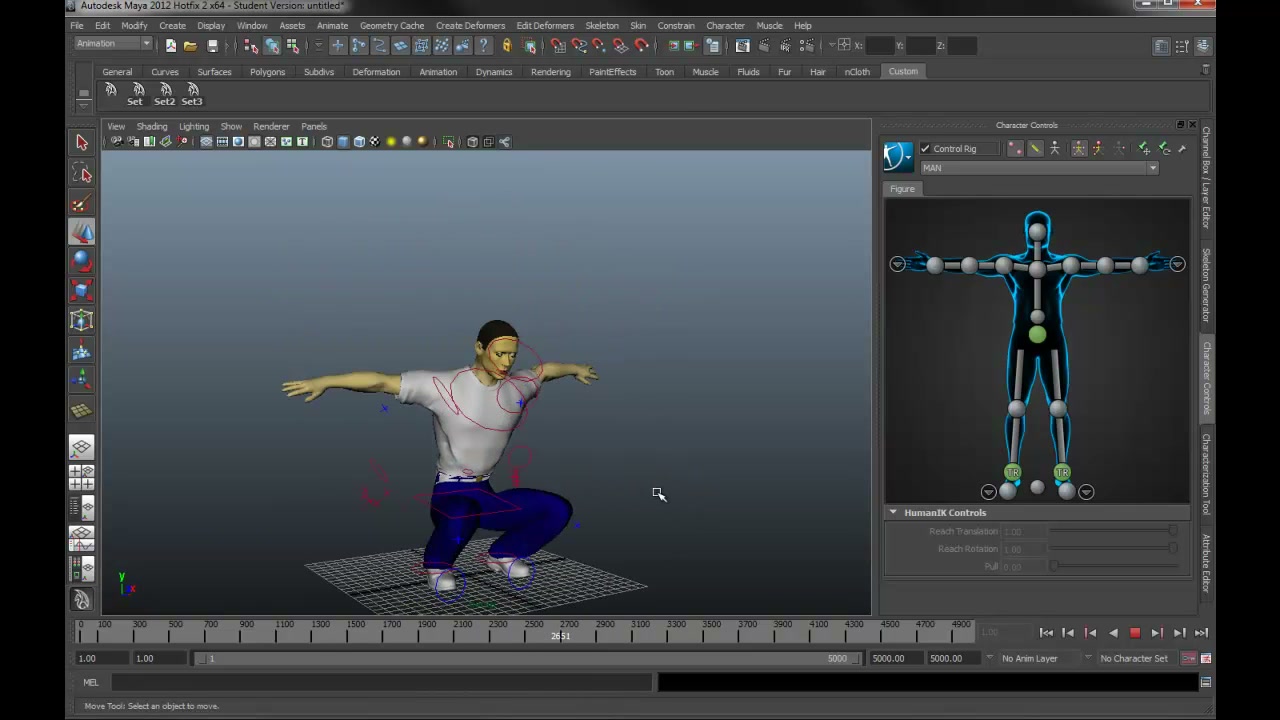Switch to the Polygons shelf tab
Screen dimensions: 1280x720
click(x=267, y=72)
